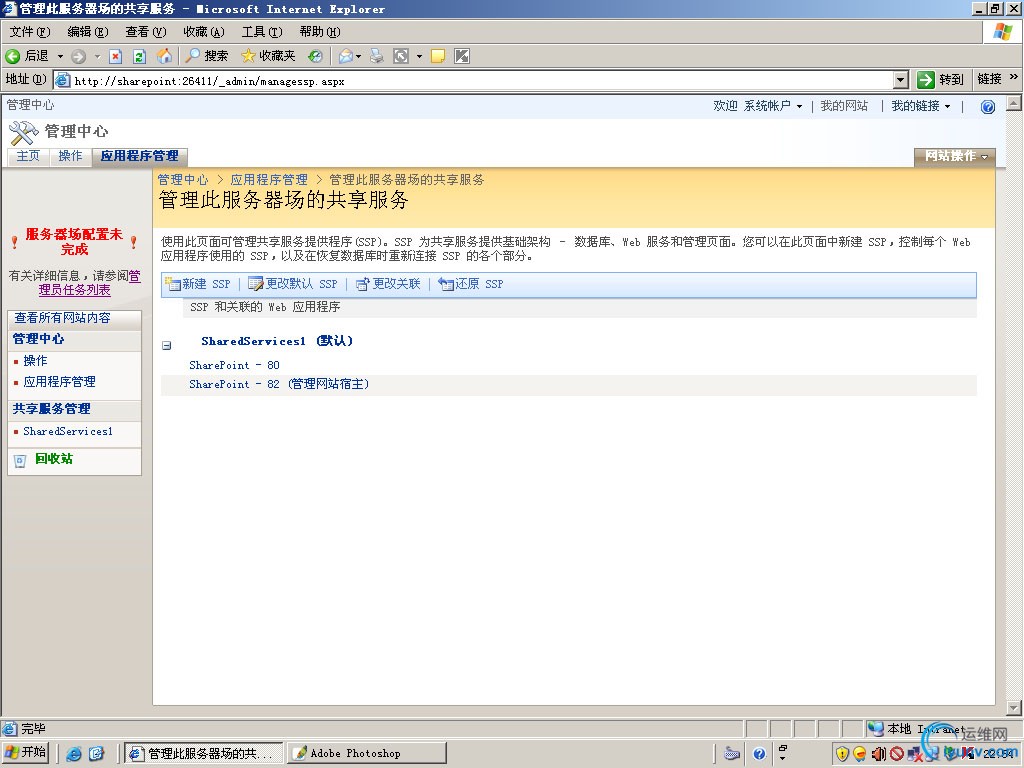
Task: Open the 回收站 recycle bin link
Action: (x=54, y=458)
